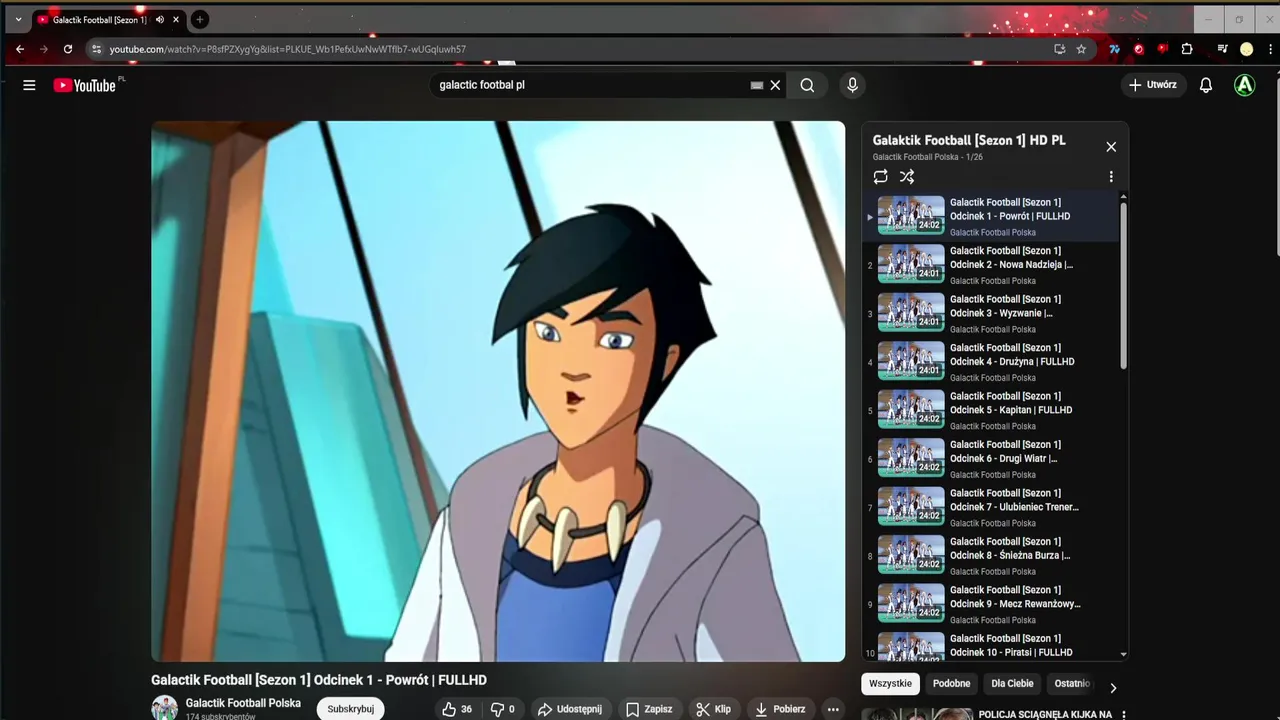The width and height of the screenshot is (1280, 720).
Task: Focus the address bar URL
Action: point(288,49)
